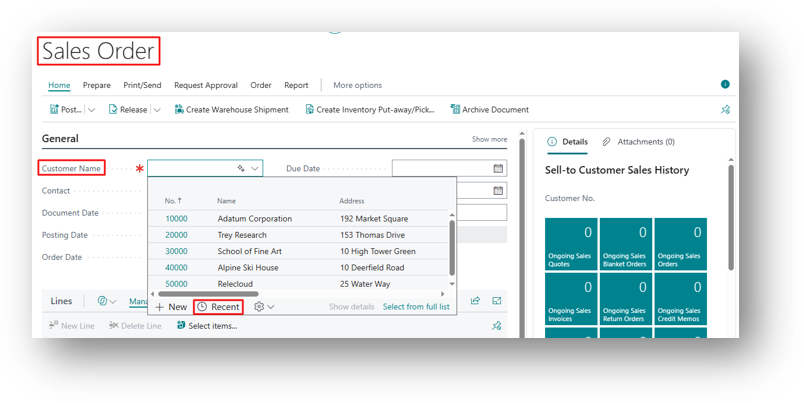
Task: Expand the Lines section to full screen
Action: click(x=496, y=300)
